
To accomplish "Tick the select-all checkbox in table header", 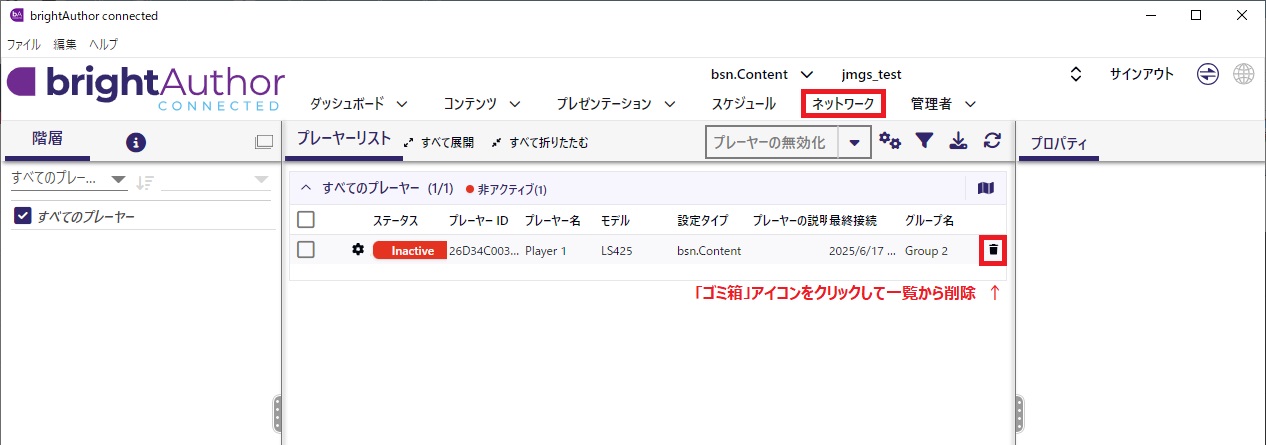I will click(x=306, y=219).
